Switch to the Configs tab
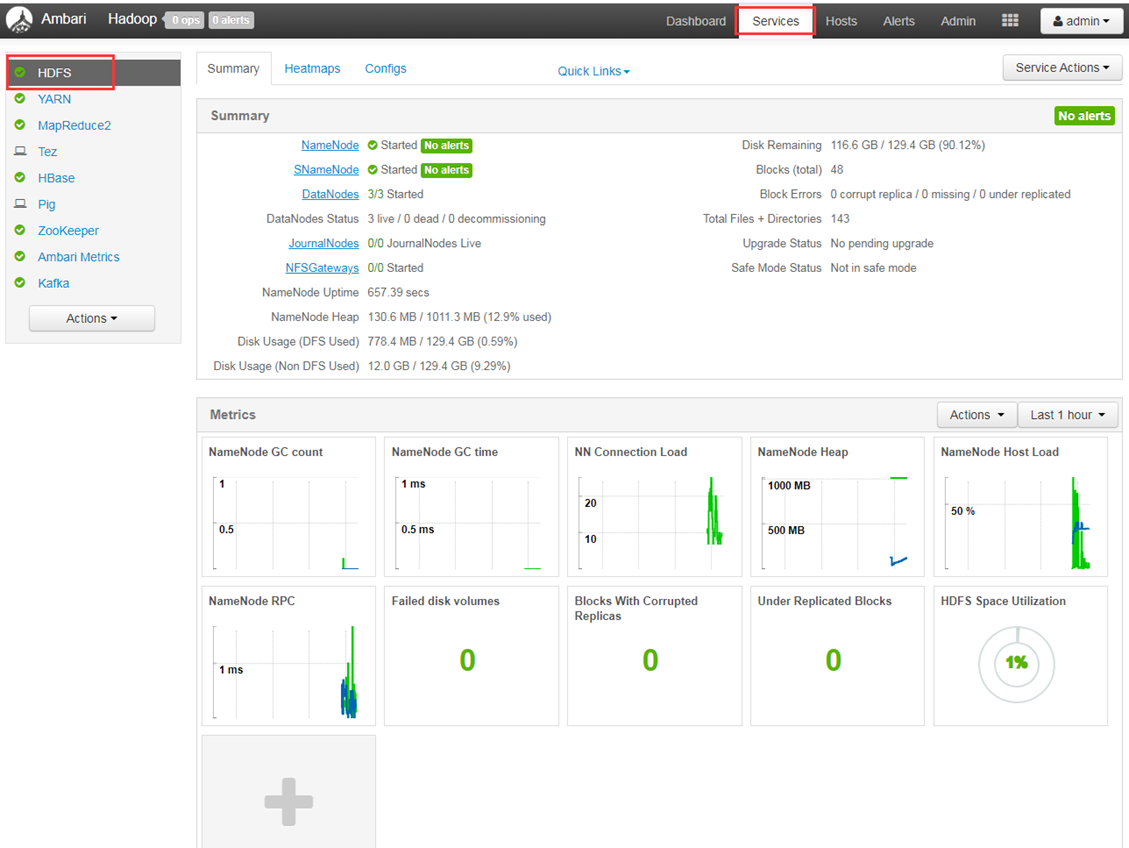Screen dimensions: 1129x848 [x=385, y=68]
